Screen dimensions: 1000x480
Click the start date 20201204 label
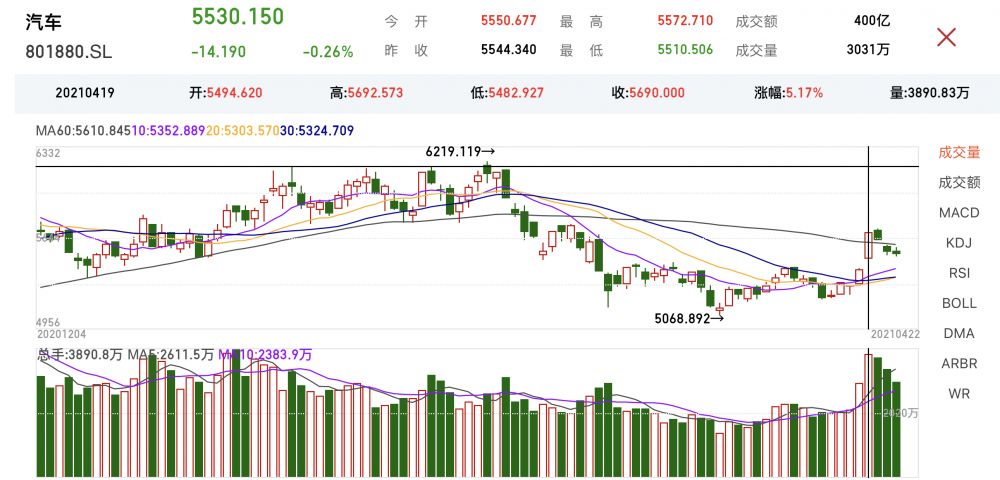click(61, 335)
